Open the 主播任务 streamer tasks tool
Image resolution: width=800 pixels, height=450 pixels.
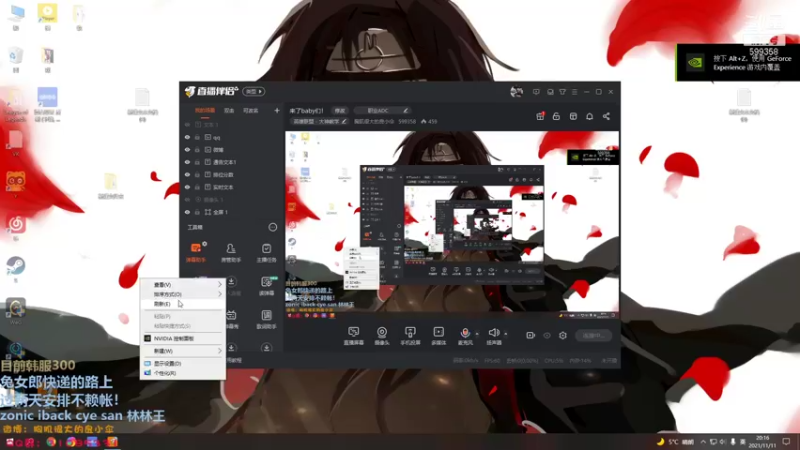tap(266, 252)
